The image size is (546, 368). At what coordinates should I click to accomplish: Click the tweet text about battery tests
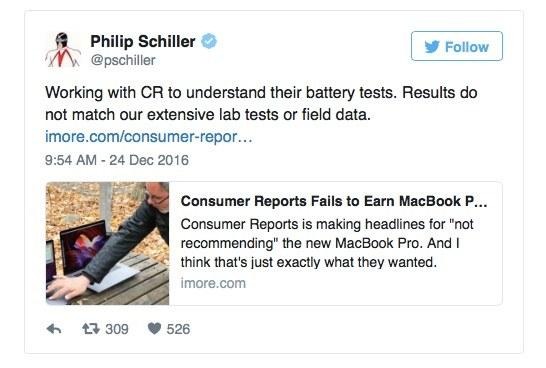point(261,103)
